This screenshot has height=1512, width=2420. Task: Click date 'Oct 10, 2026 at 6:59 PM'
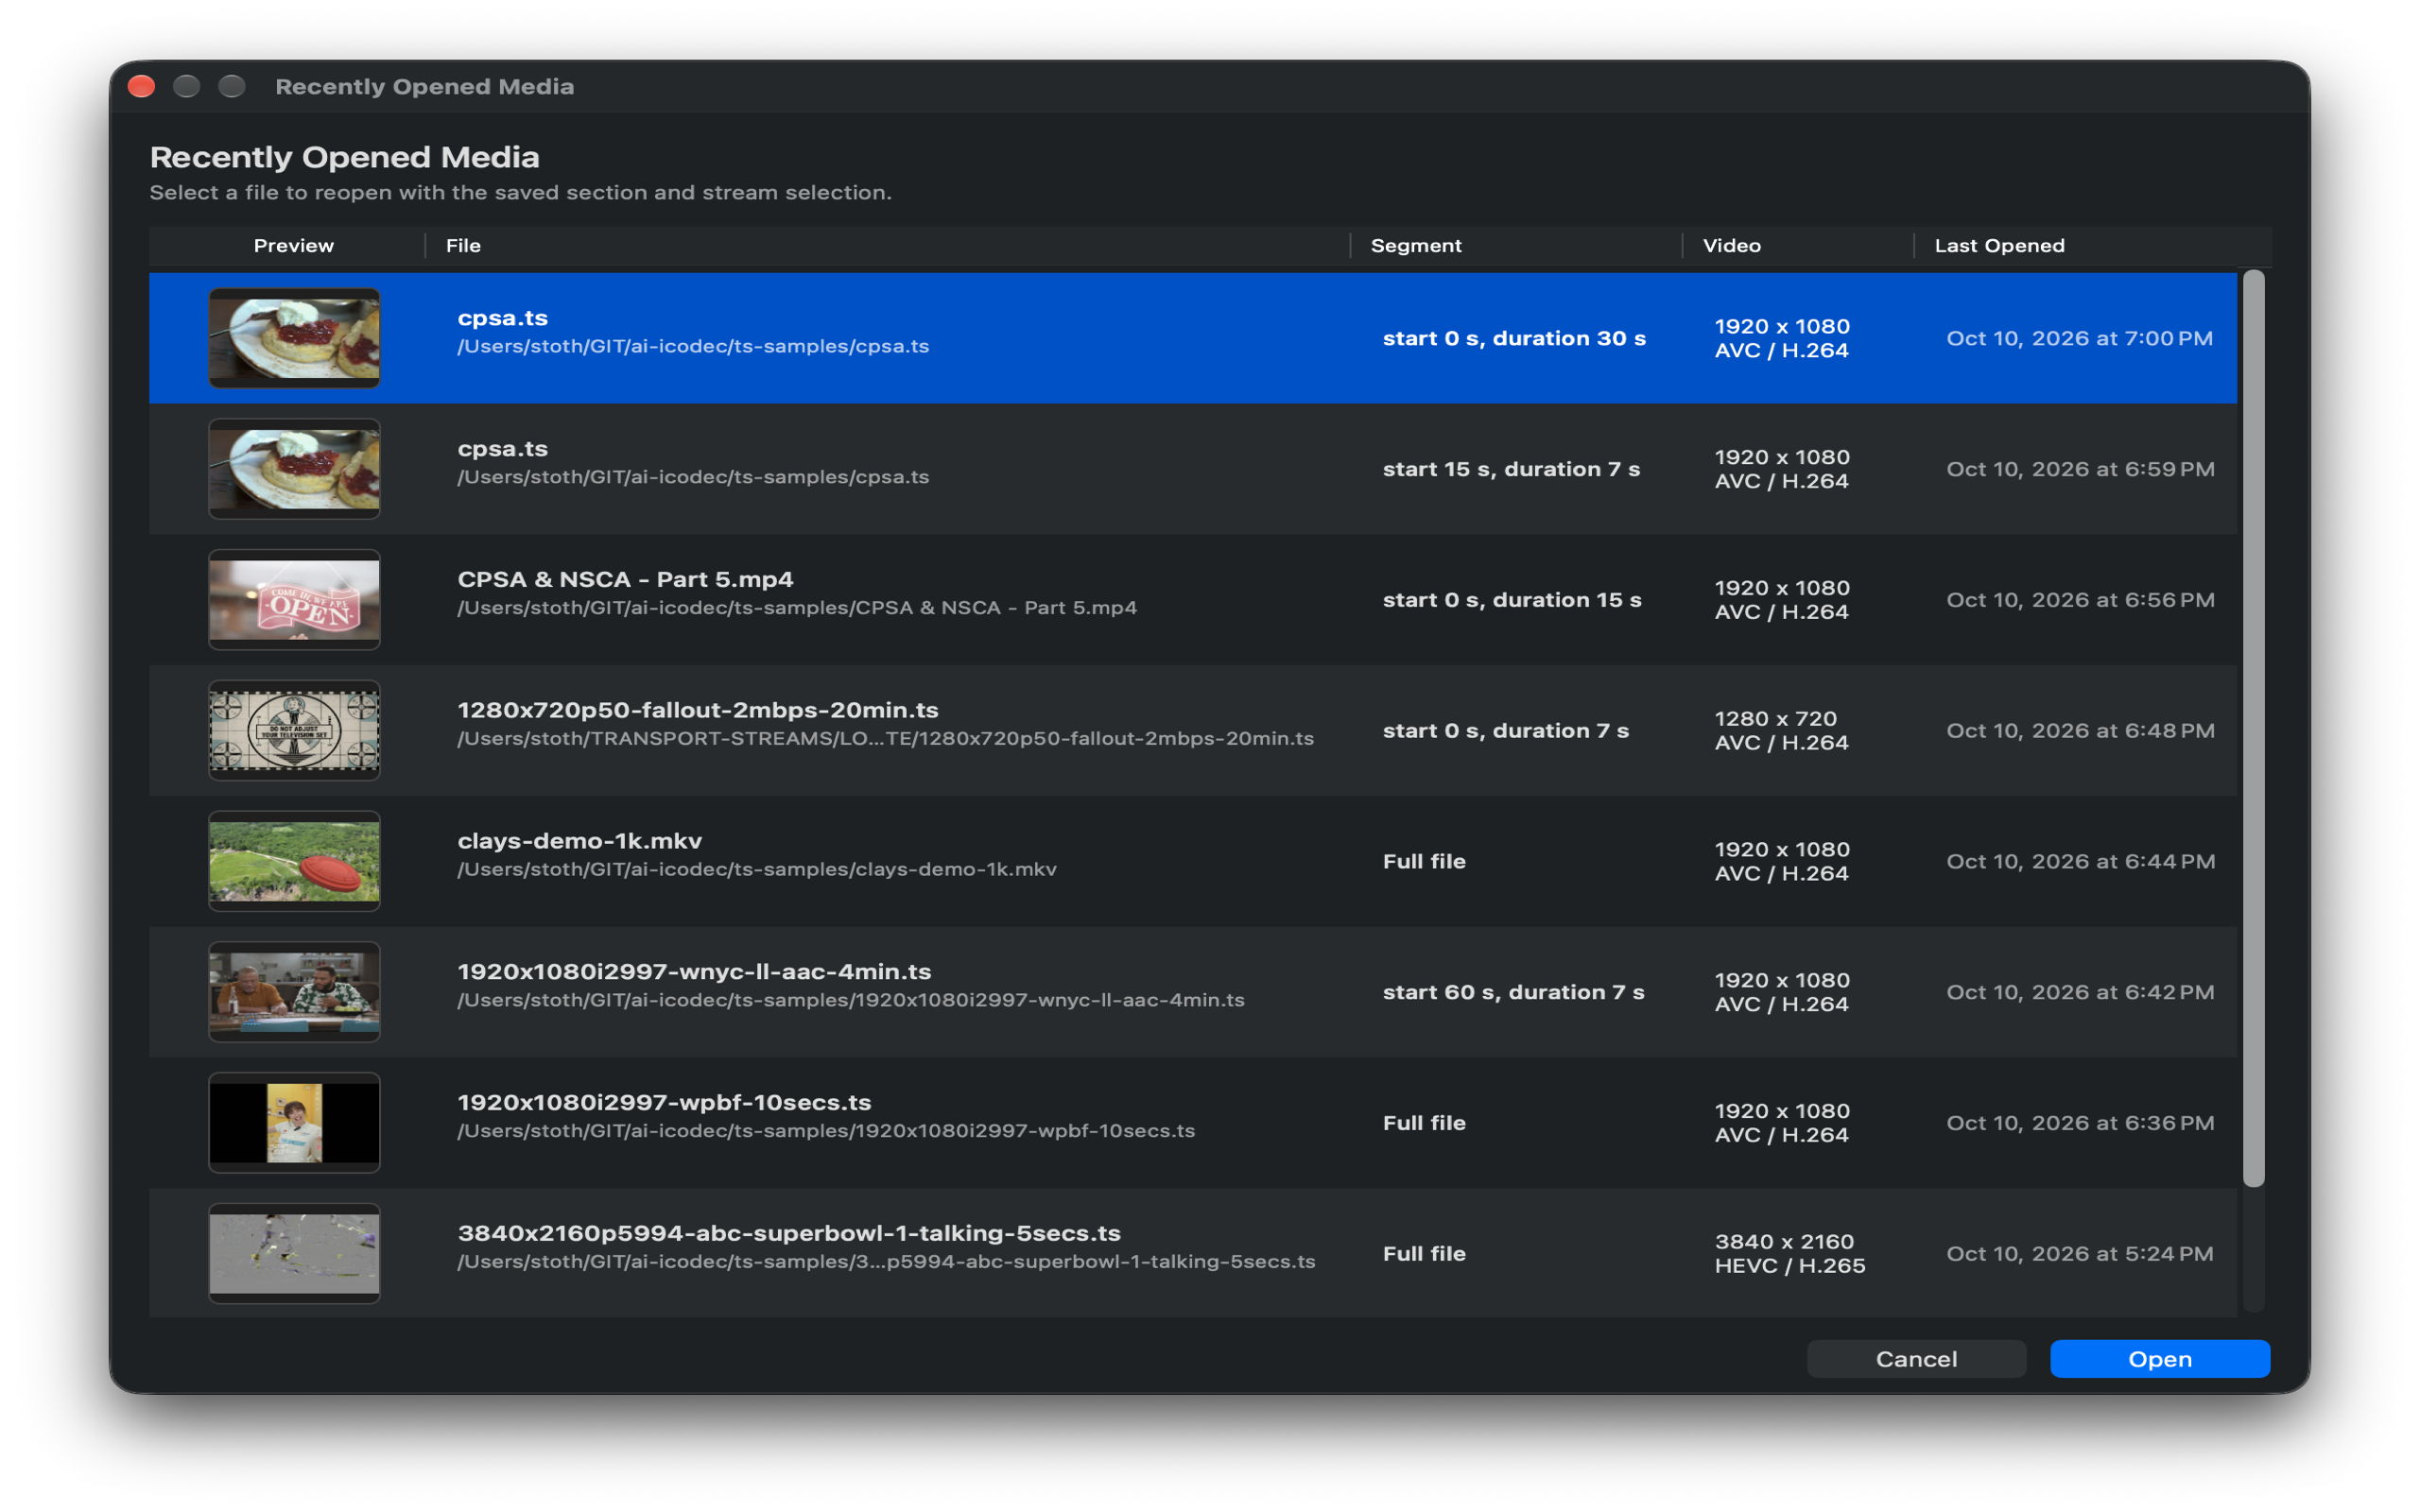point(2080,470)
